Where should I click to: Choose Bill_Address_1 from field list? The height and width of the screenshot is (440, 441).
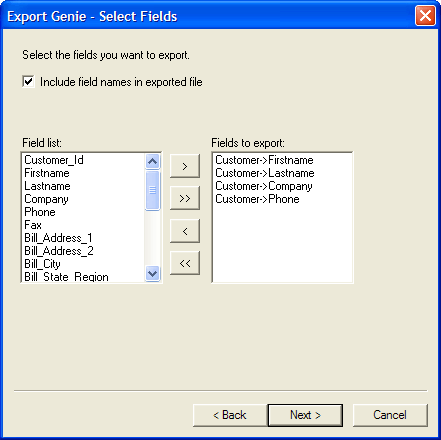click(58, 238)
